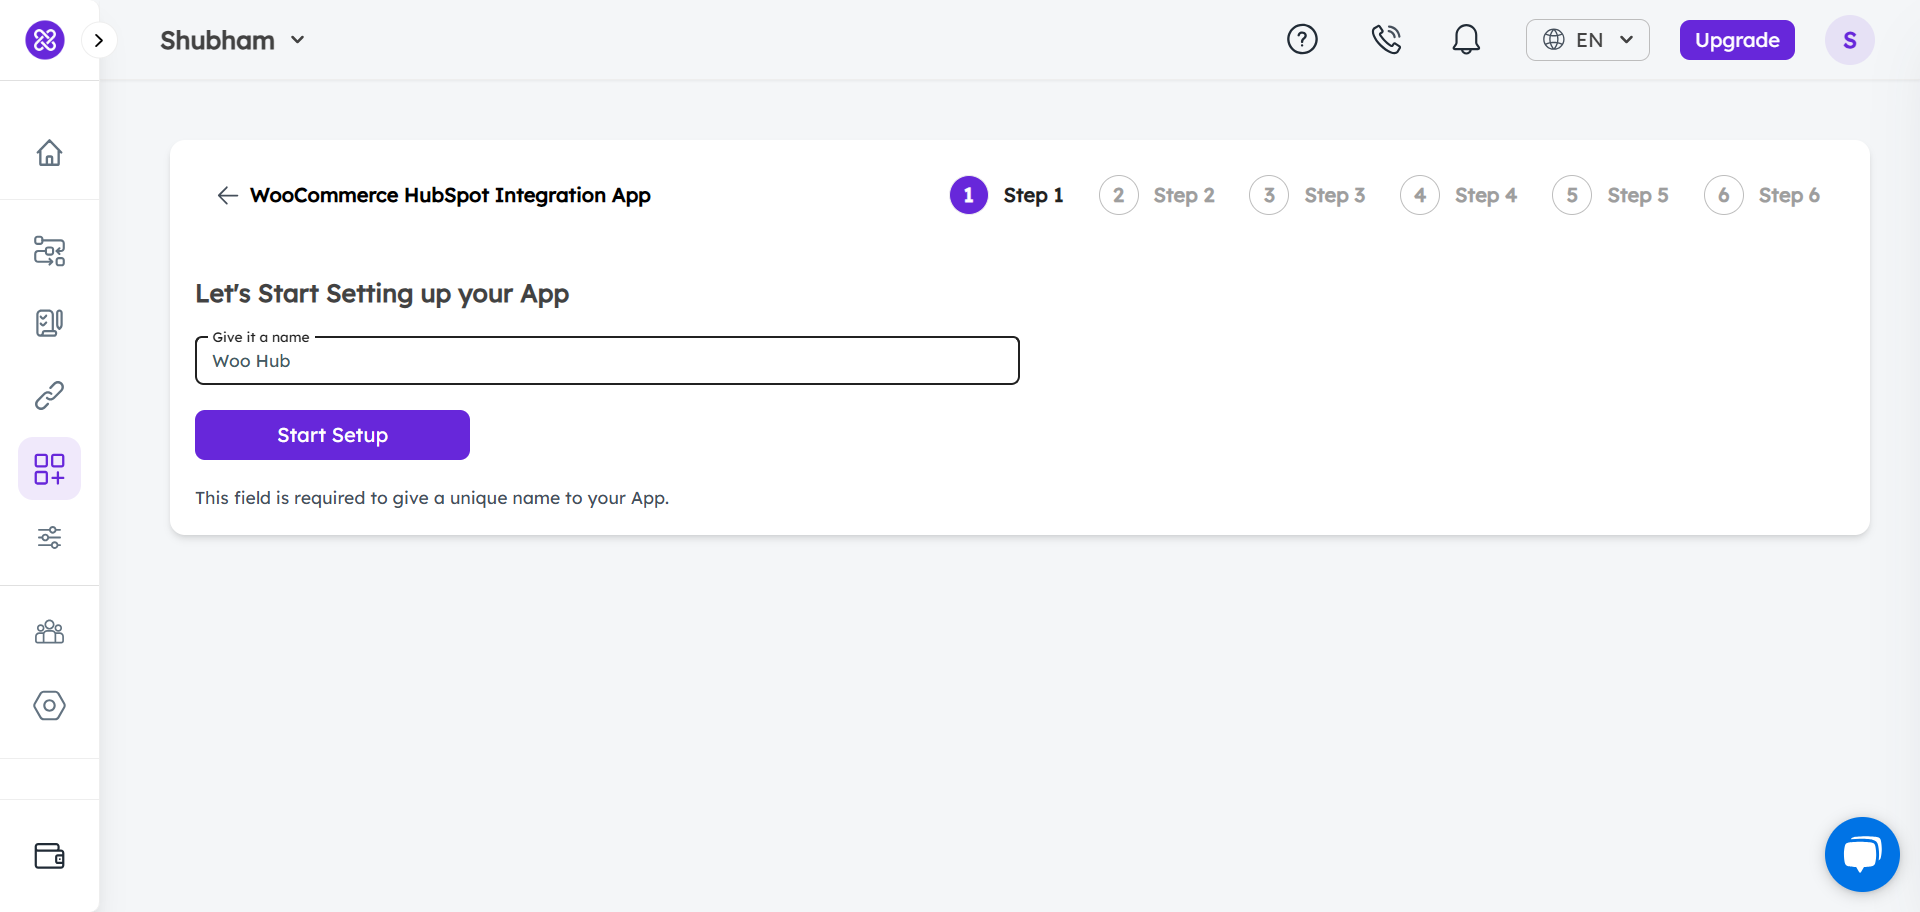Click the 'WooCommerce HubSpot Integration App' title
The height and width of the screenshot is (912, 1920).
click(x=450, y=195)
